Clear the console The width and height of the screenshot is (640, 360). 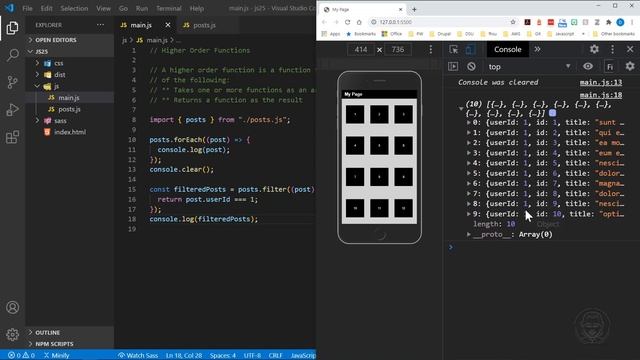point(471,66)
